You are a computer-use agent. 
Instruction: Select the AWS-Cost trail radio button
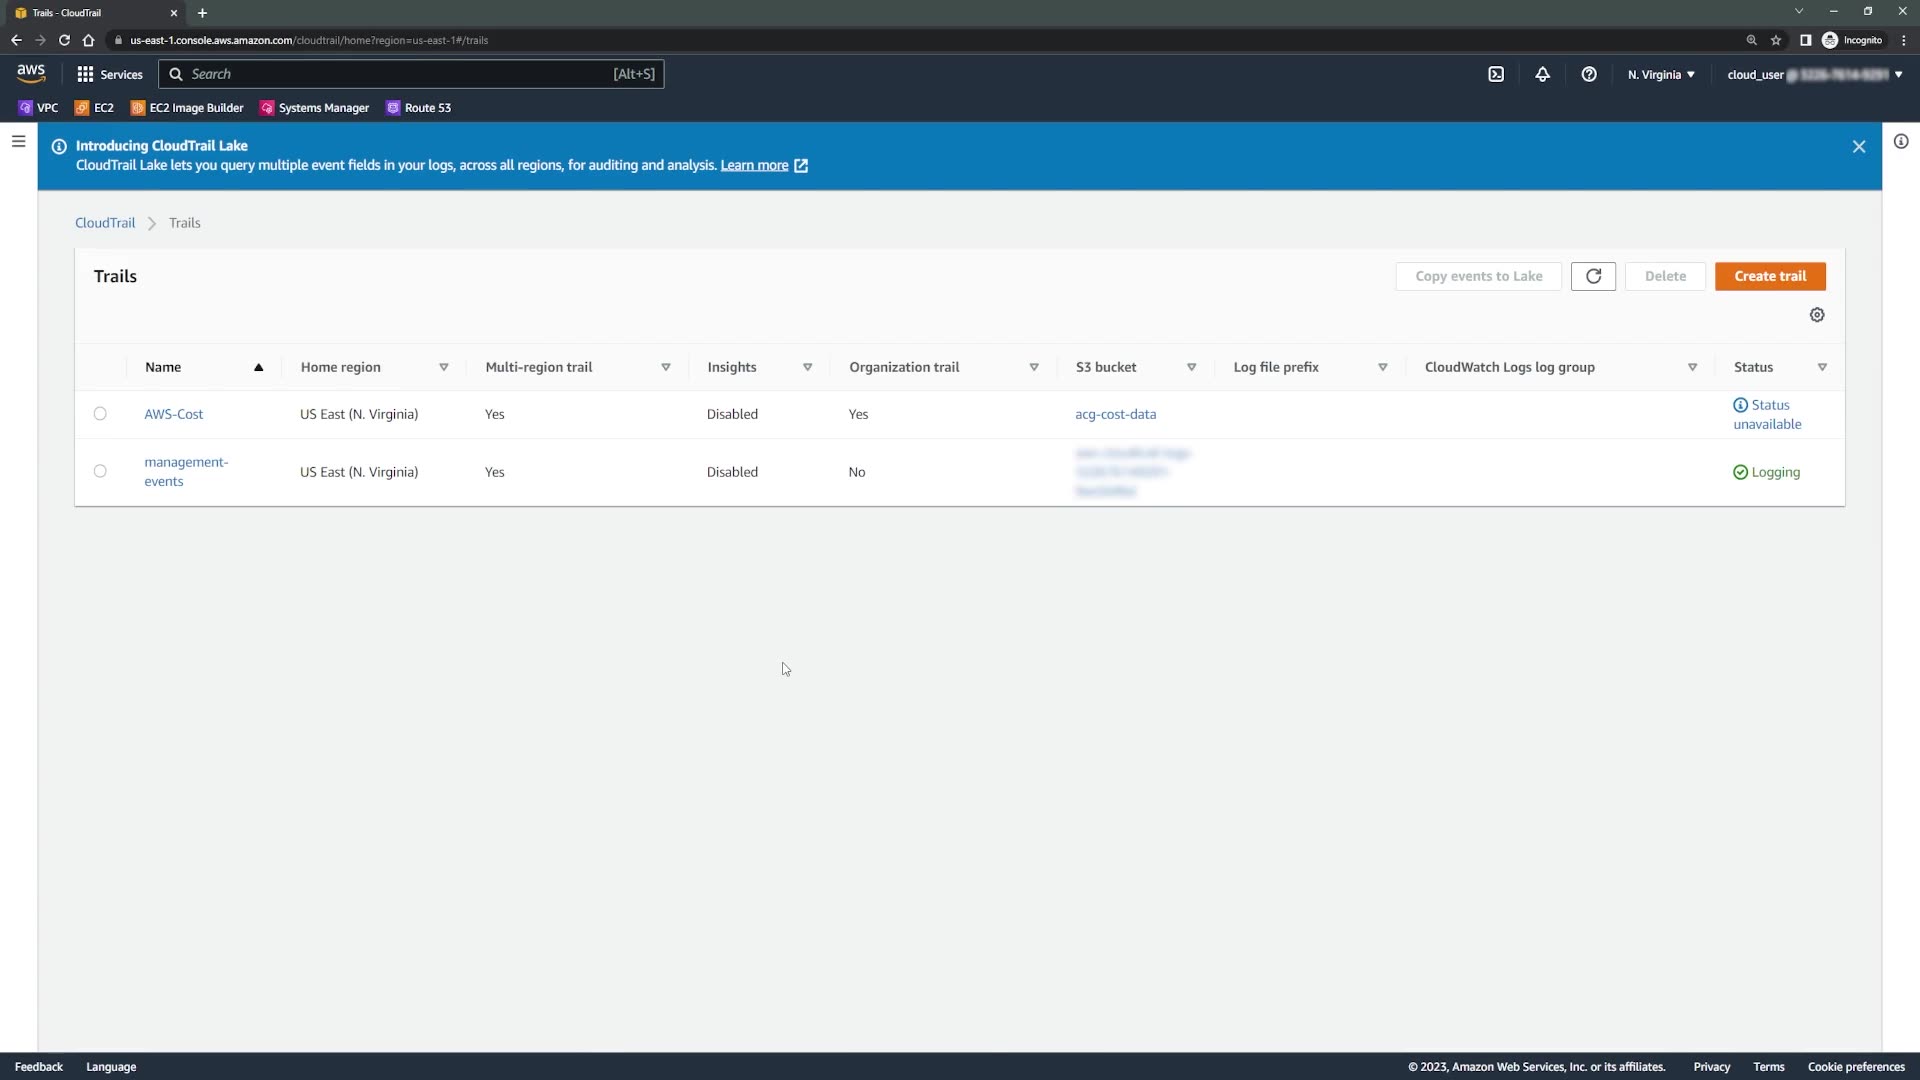[x=100, y=414]
